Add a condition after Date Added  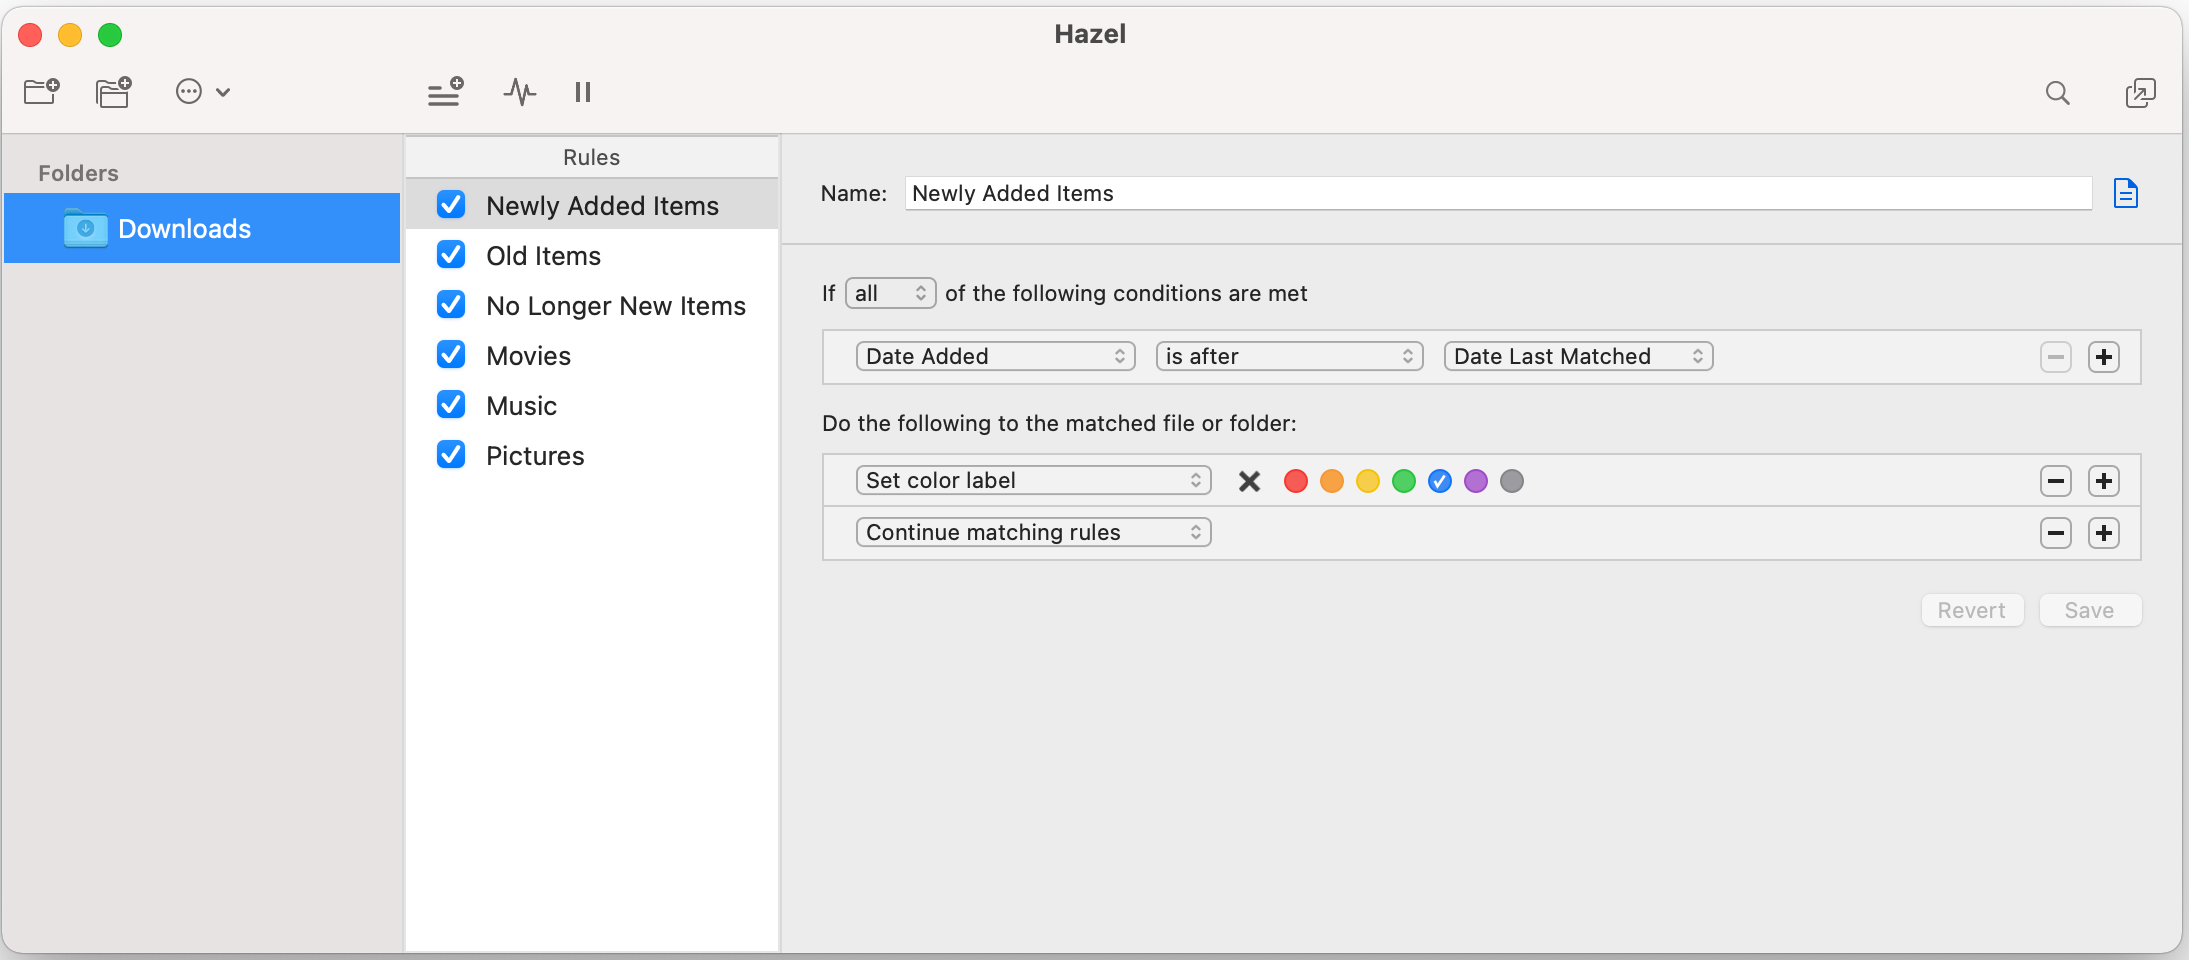click(2104, 357)
